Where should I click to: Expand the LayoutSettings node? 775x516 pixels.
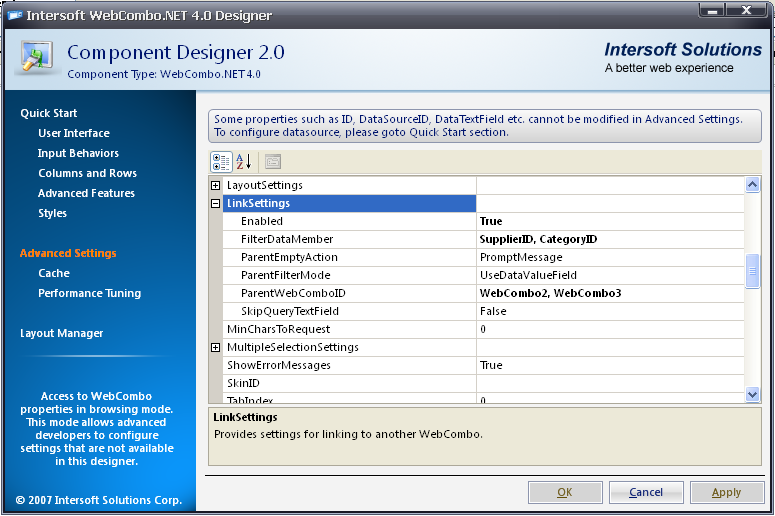click(215, 185)
